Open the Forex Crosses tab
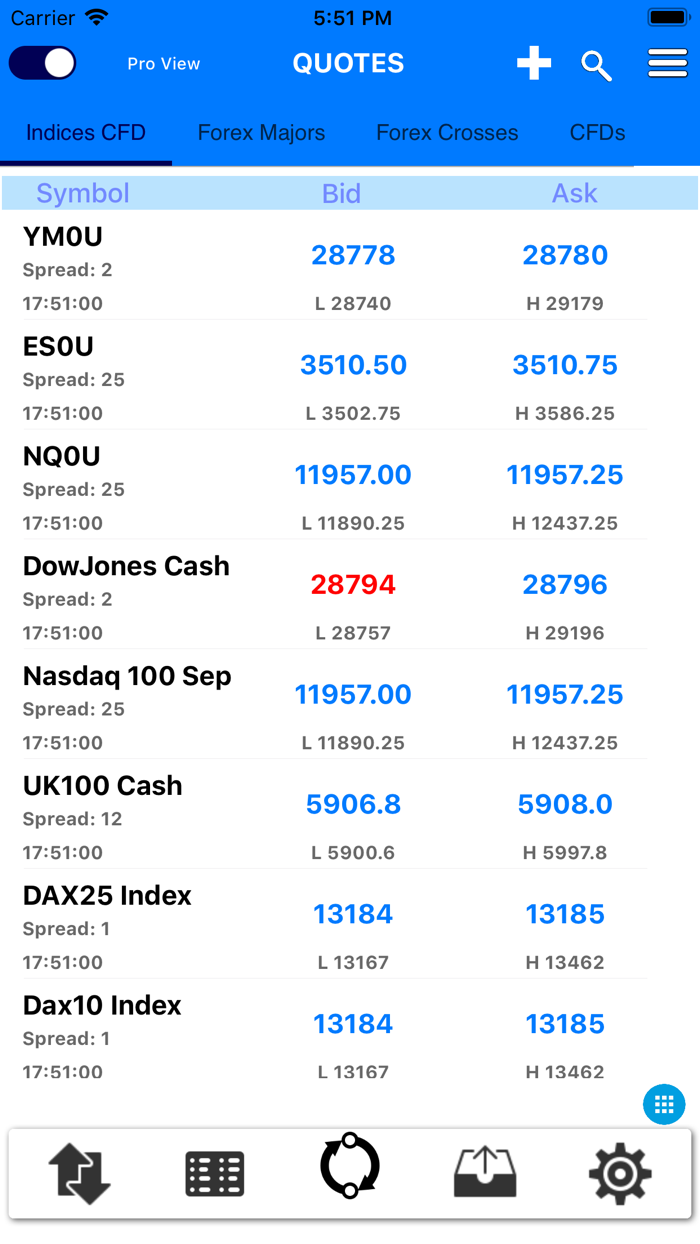Image resolution: width=700 pixels, height=1244 pixels. click(x=446, y=132)
